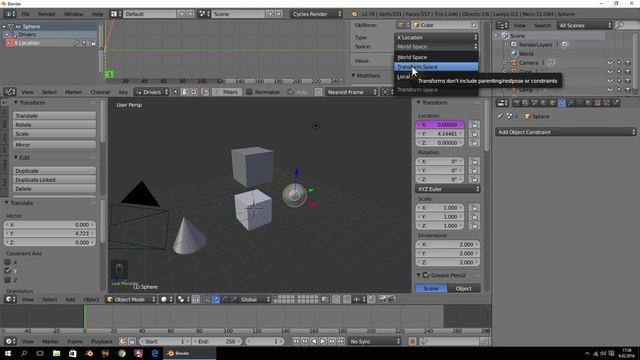
Task: Click play animation button in timeline
Action: tap(323, 341)
